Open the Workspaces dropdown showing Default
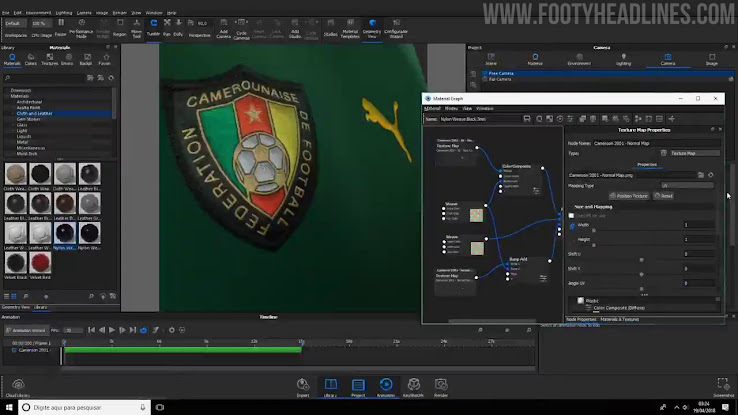The width and height of the screenshot is (738, 415). coord(15,23)
